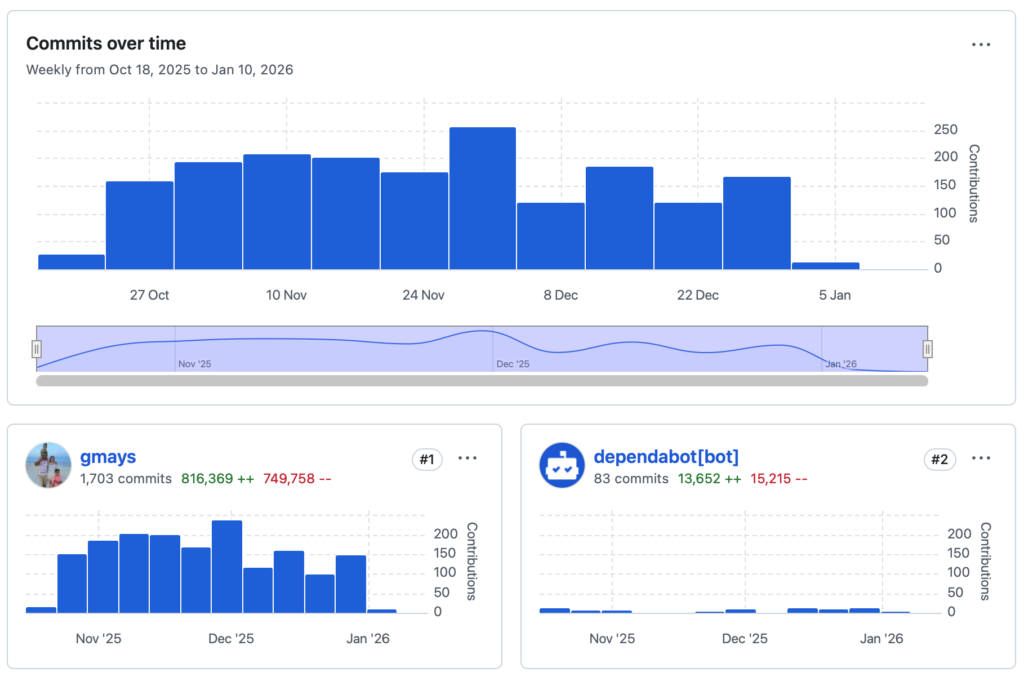Viewport: 1024px width, 677px height.
Task: Open the Commits over time options menu
Action: click(981, 44)
